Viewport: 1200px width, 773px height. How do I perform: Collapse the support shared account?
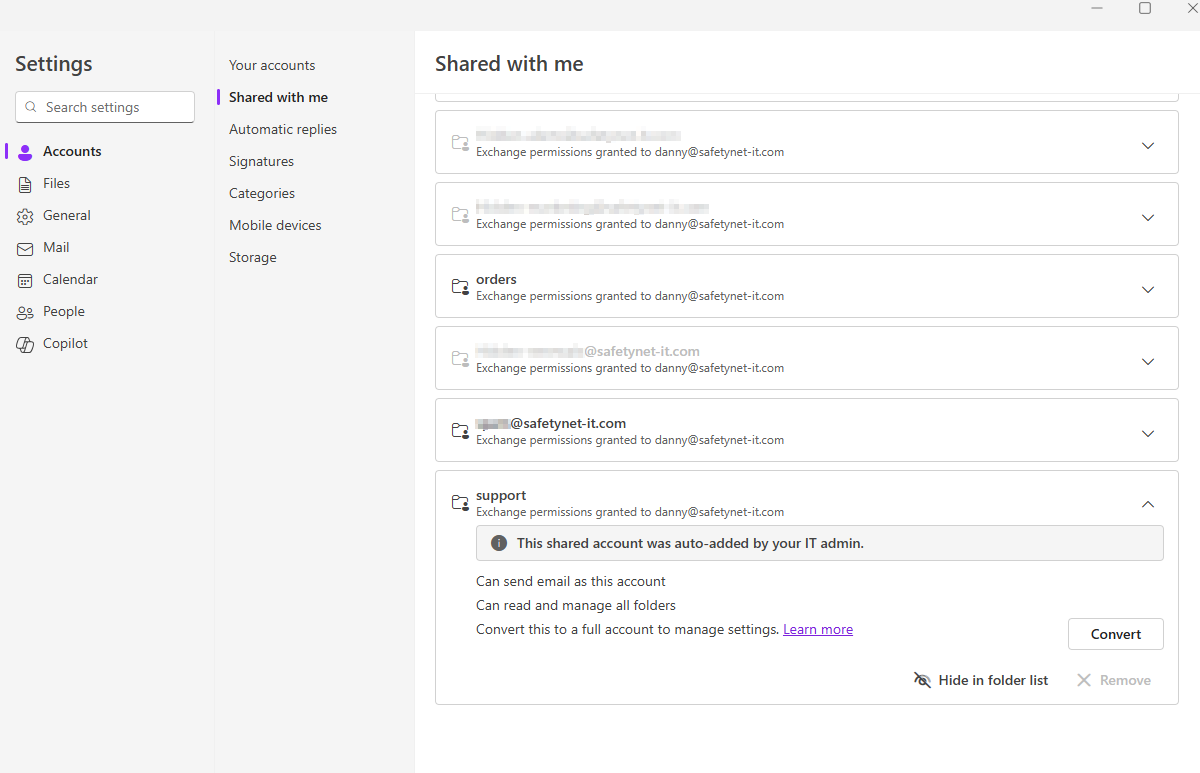(x=1148, y=504)
